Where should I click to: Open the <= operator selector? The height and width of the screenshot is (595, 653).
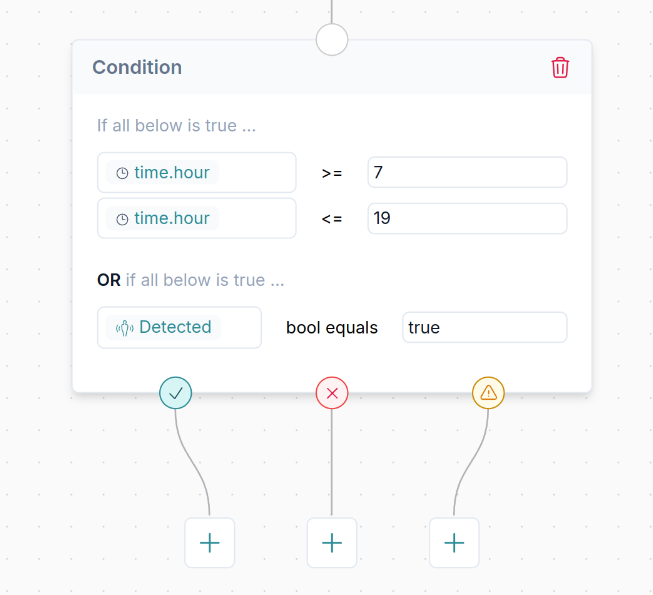pyautogui.click(x=332, y=218)
